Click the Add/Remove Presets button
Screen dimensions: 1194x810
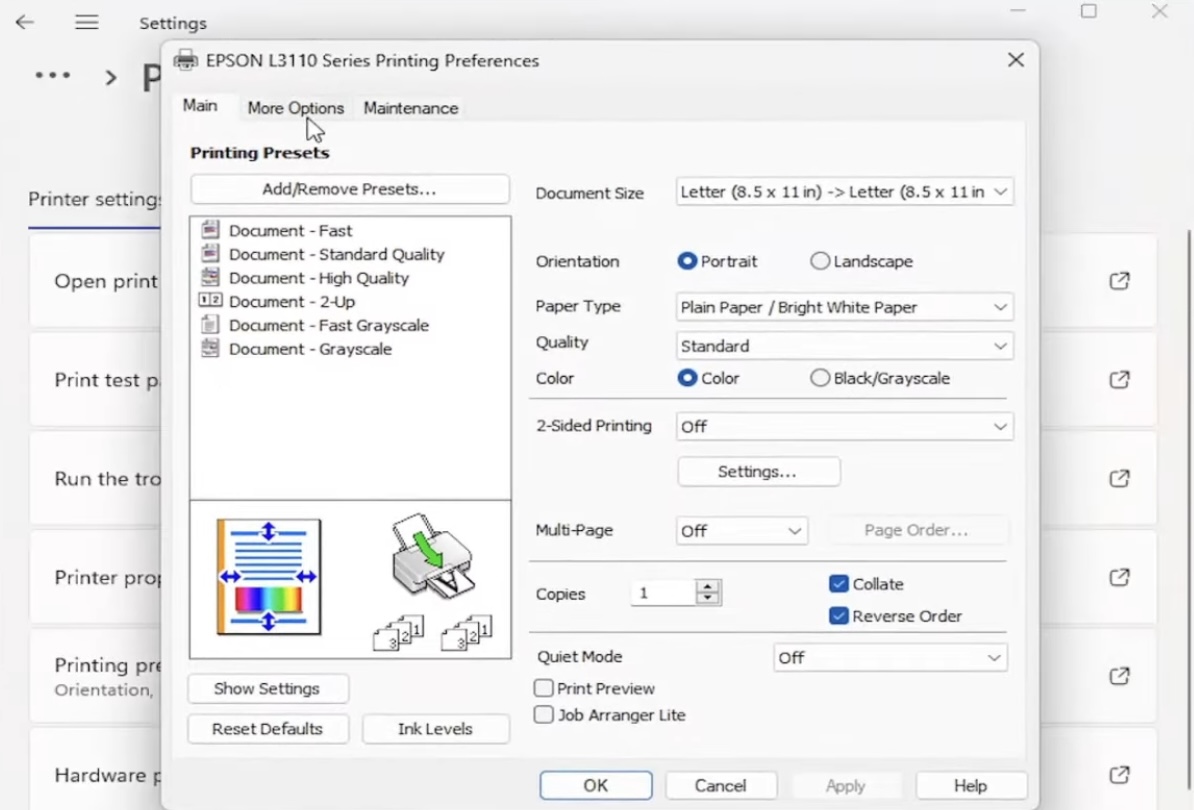tap(350, 189)
